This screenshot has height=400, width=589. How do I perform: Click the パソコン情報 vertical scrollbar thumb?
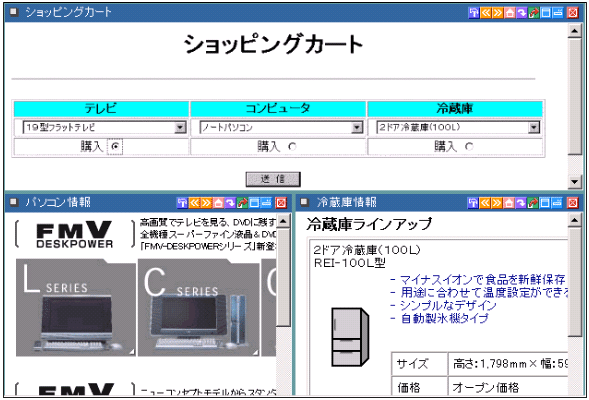click(x=283, y=277)
